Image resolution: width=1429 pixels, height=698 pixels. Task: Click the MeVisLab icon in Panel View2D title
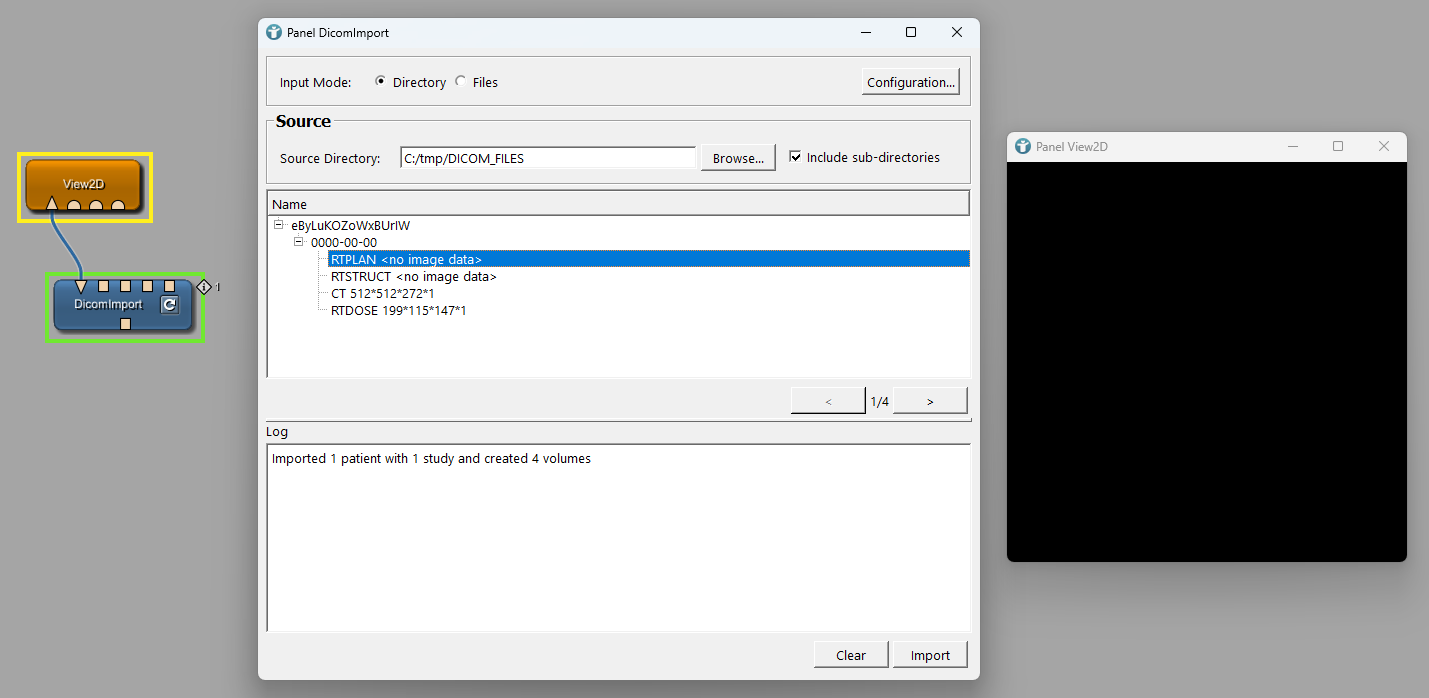1022,146
